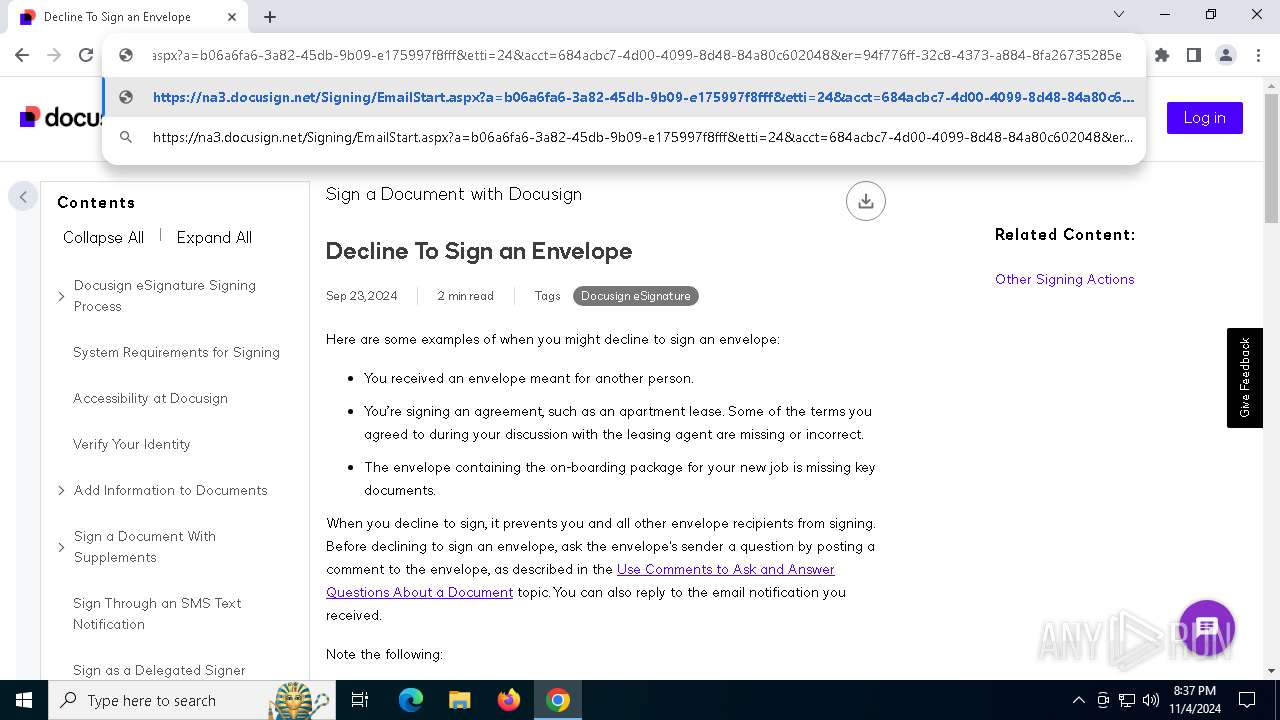Open Sign as a Delegated Signer topic
The height and width of the screenshot is (720, 1280).
[159, 671]
